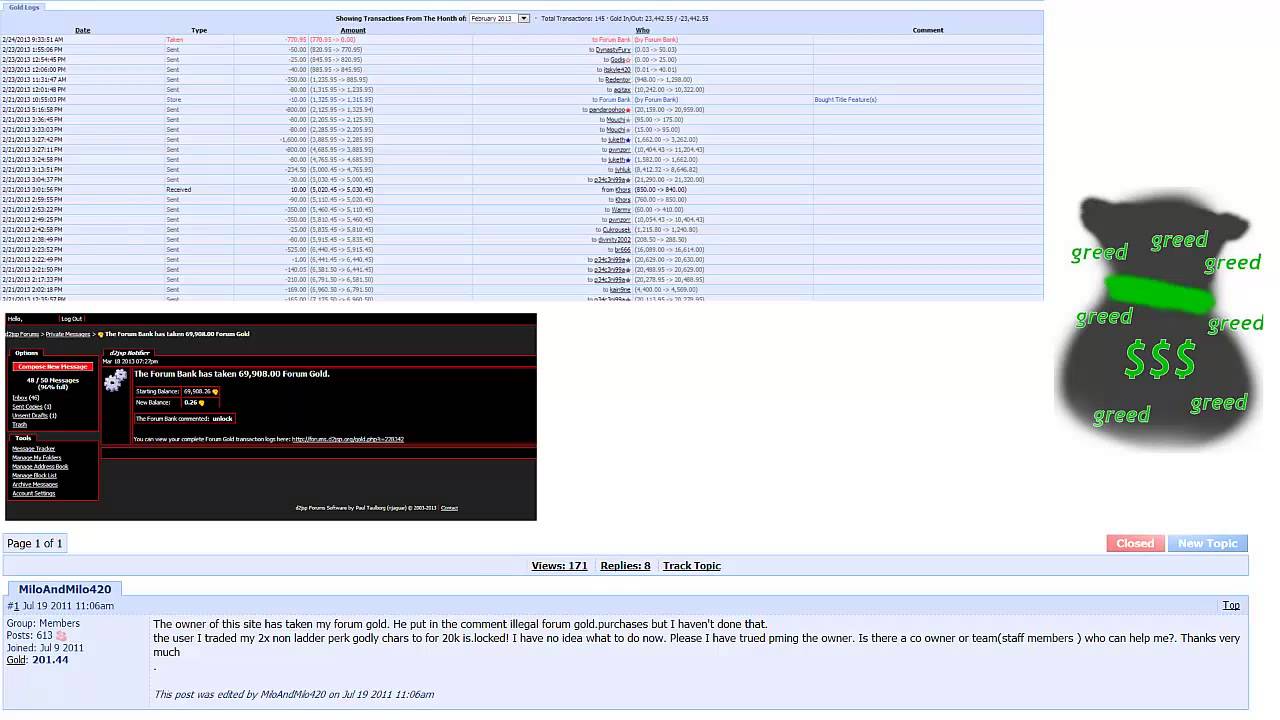The image size is (1280, 720).
Task: Click the greed money bag image
Action: [1160, 322]
